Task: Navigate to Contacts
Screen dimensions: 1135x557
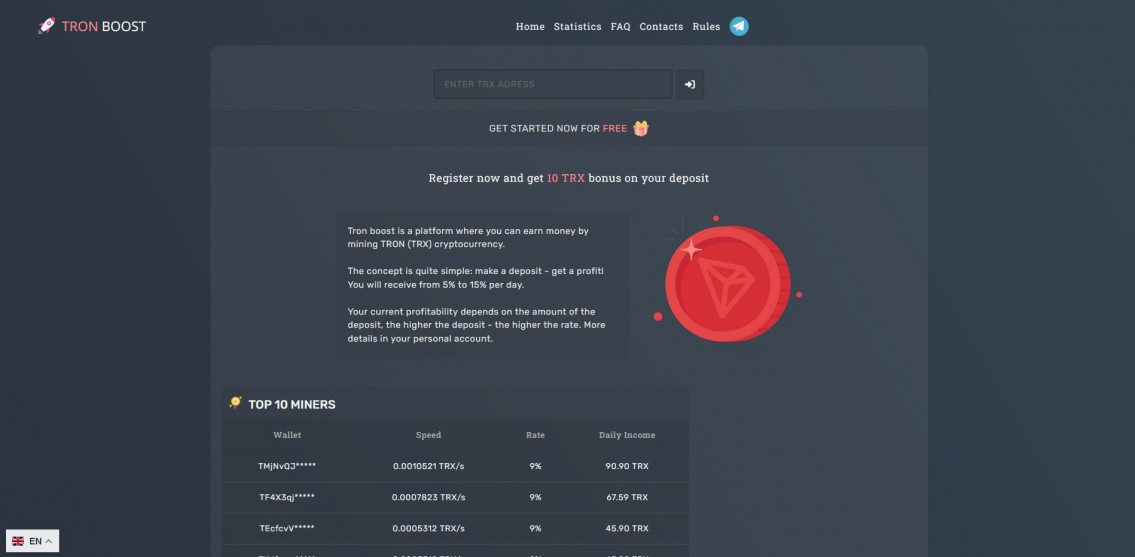Action: point(661,27)
